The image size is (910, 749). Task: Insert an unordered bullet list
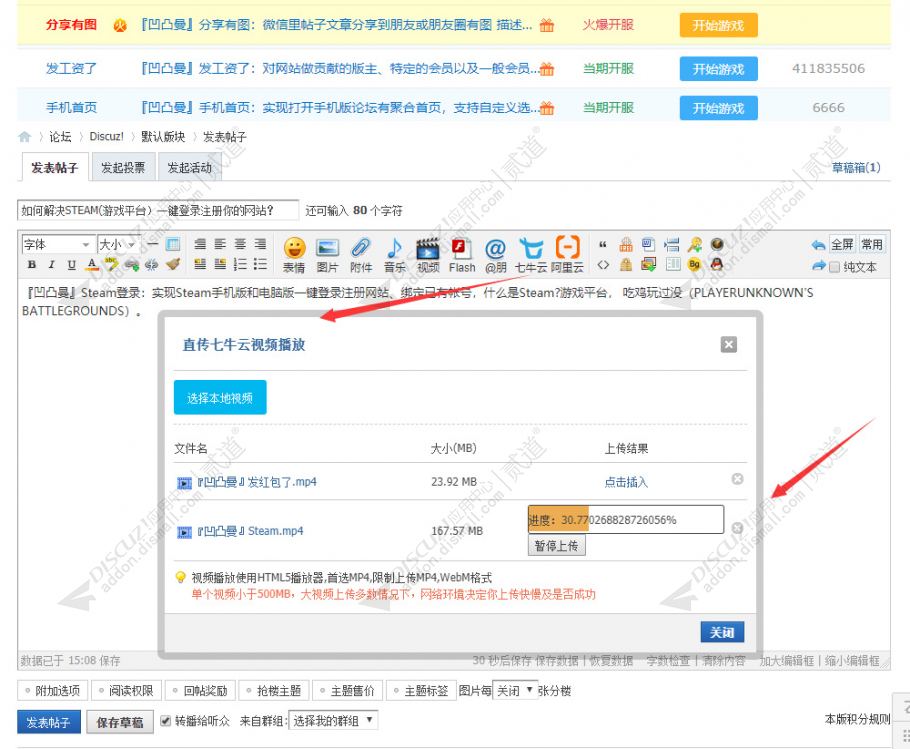pyautogui.click(x=260, y=265)
